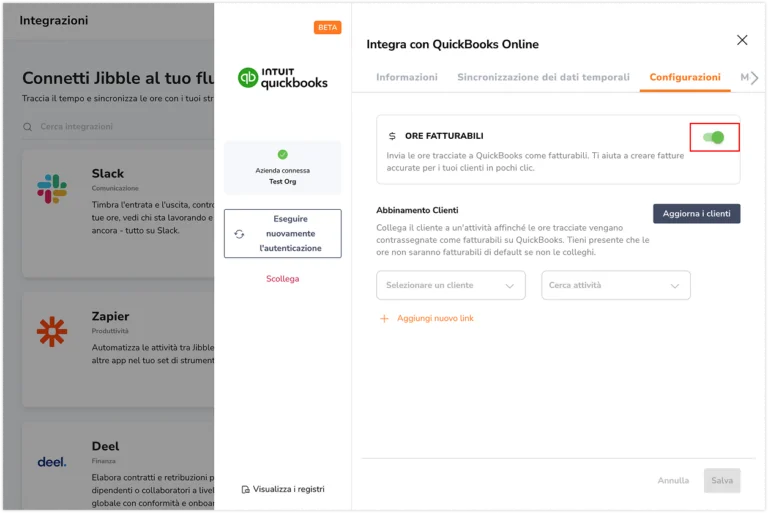This screenshot has height=513, width=768.
Task: Click the Deel logo icon
Action: click(52, 462)
